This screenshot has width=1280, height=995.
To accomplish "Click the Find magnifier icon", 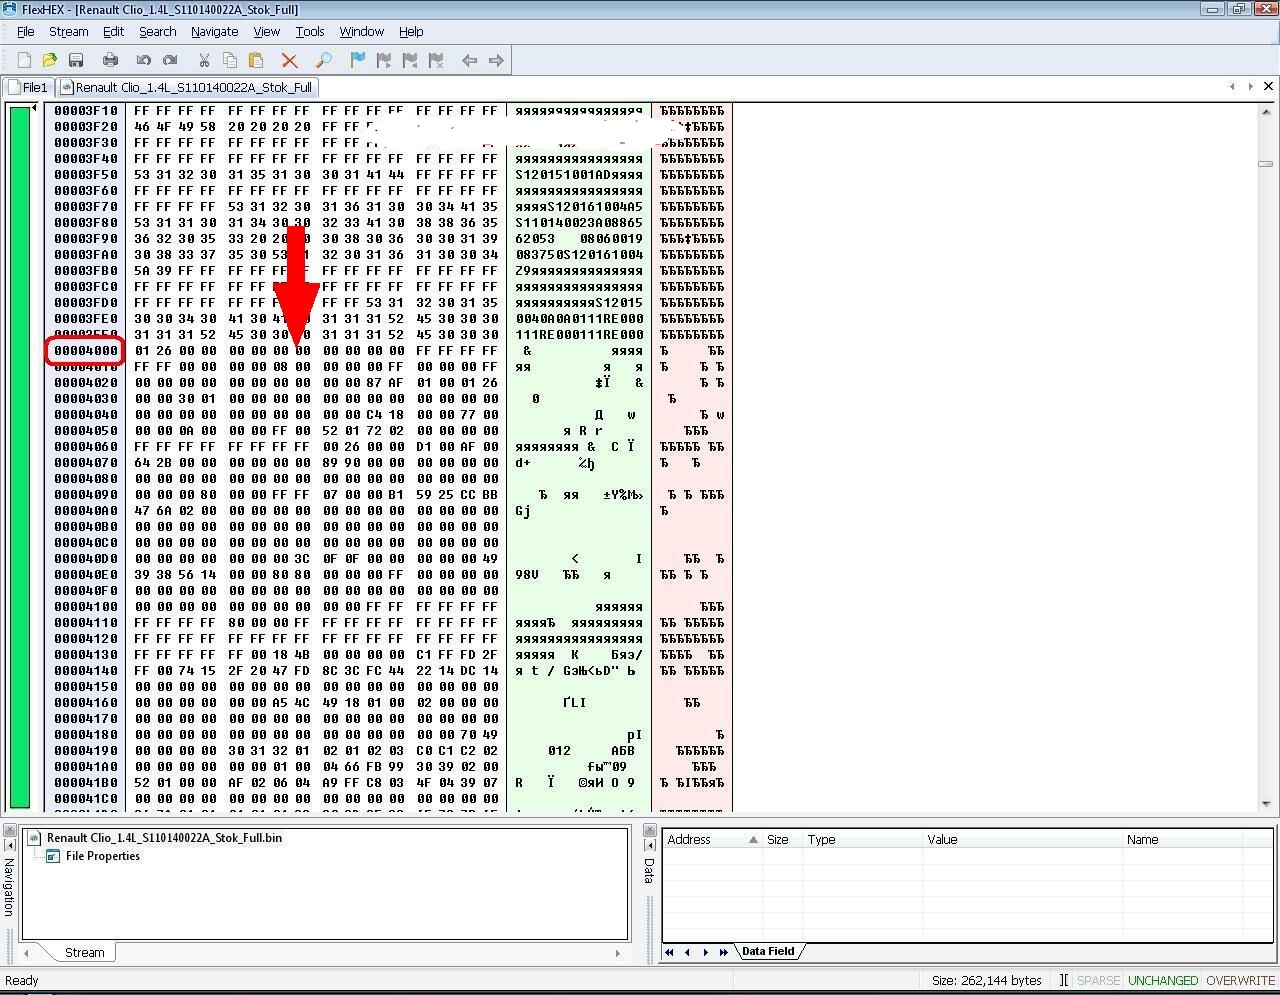I will click(x=324, y=60).
